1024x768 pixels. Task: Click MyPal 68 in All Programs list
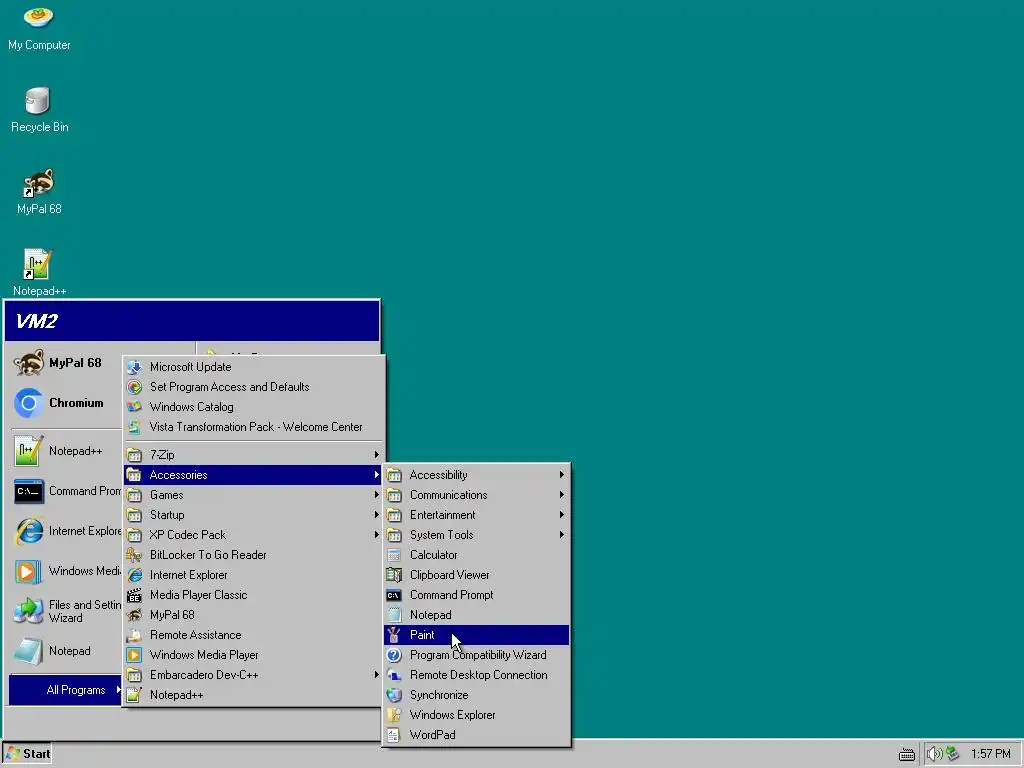[253, 615]
